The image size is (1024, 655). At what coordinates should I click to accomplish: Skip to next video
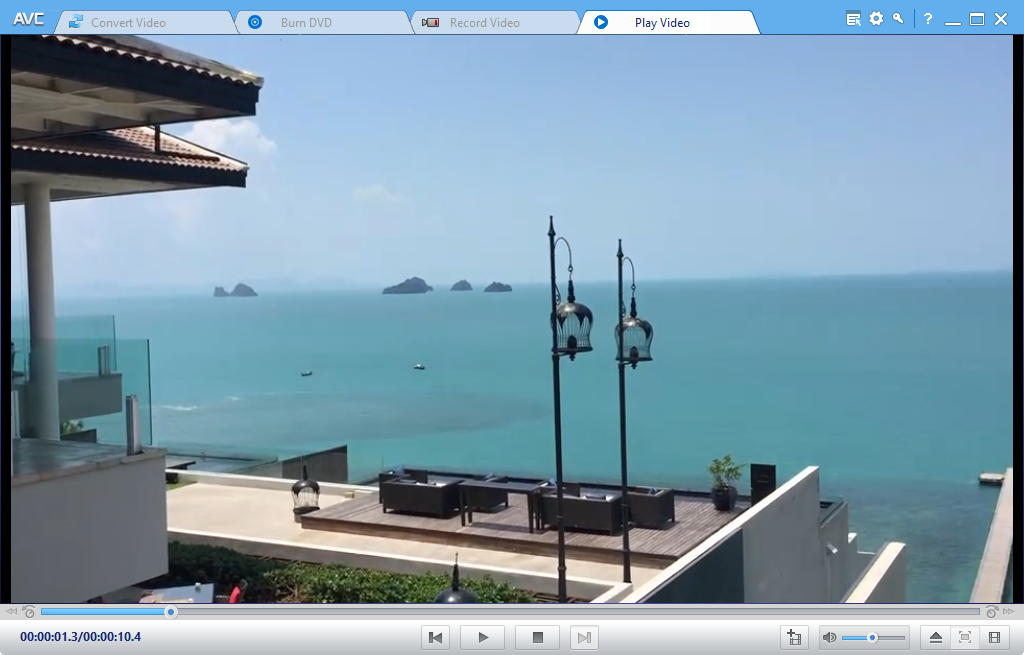click(x=585, y=637)
